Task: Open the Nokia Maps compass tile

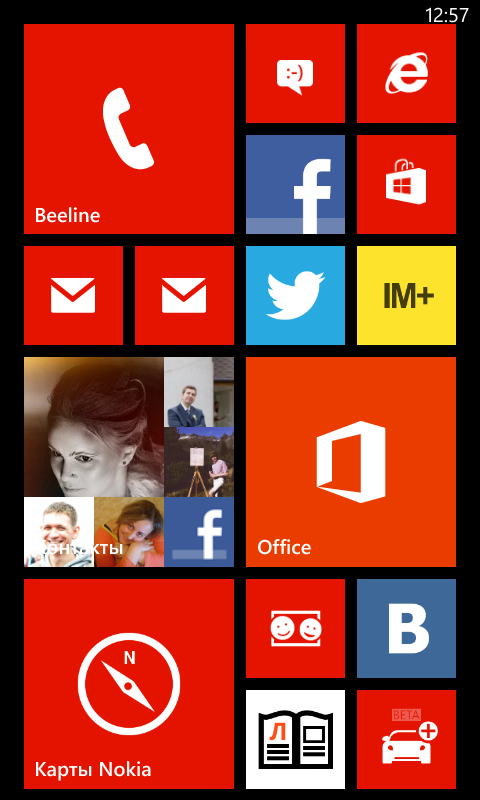Action: 129,684
